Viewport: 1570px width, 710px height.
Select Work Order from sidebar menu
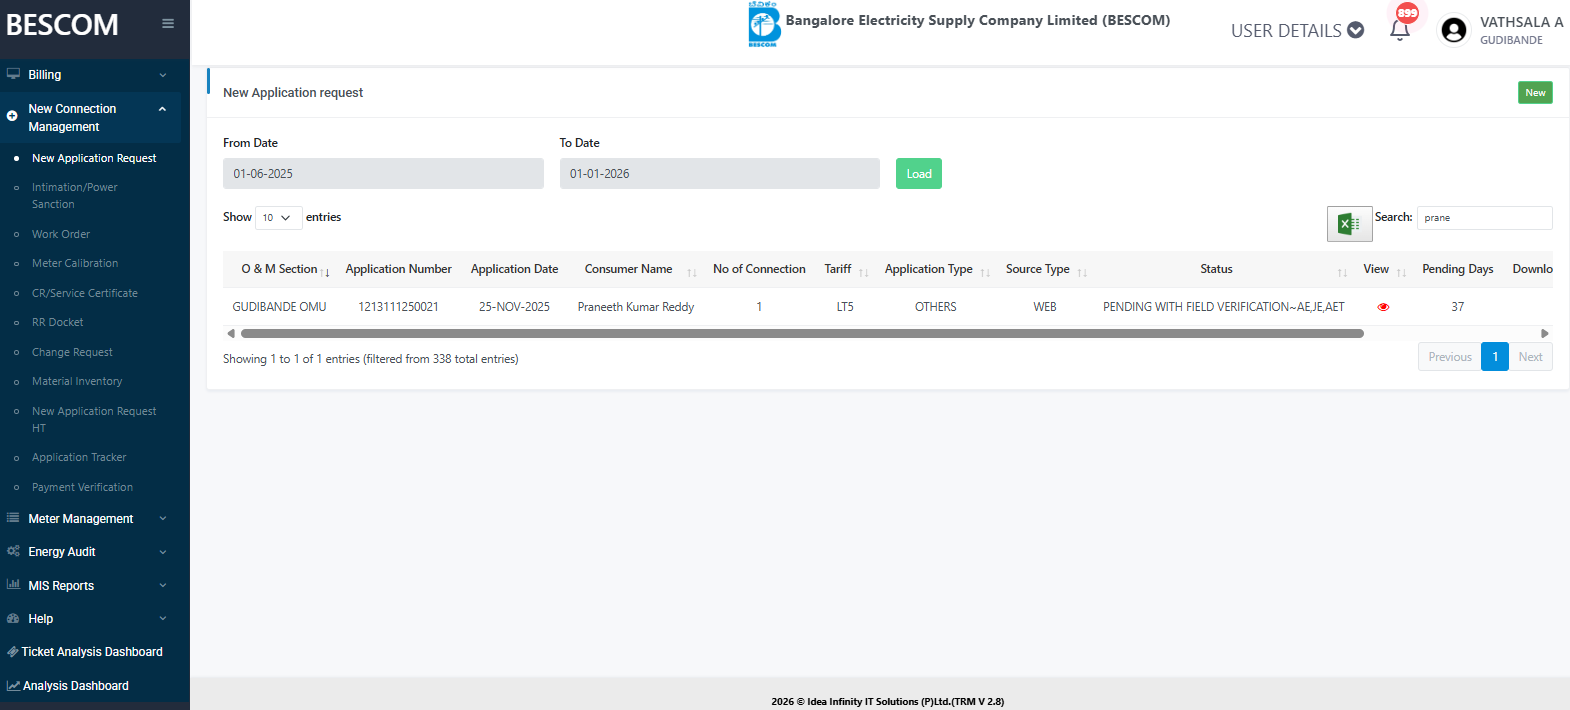[61, 234]
